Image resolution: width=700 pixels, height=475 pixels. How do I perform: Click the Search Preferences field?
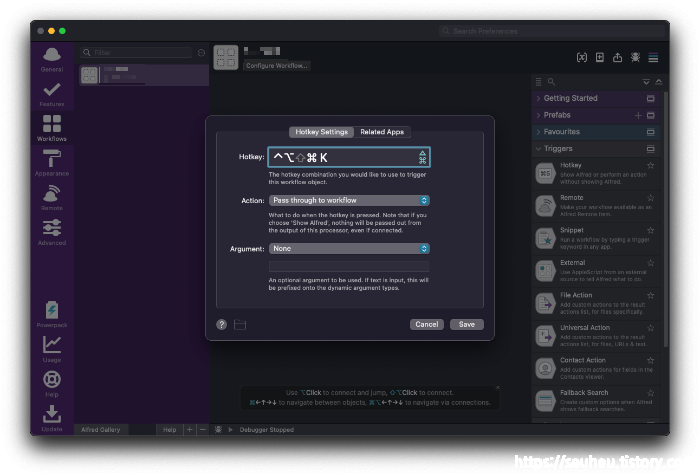tap(552, 31)
